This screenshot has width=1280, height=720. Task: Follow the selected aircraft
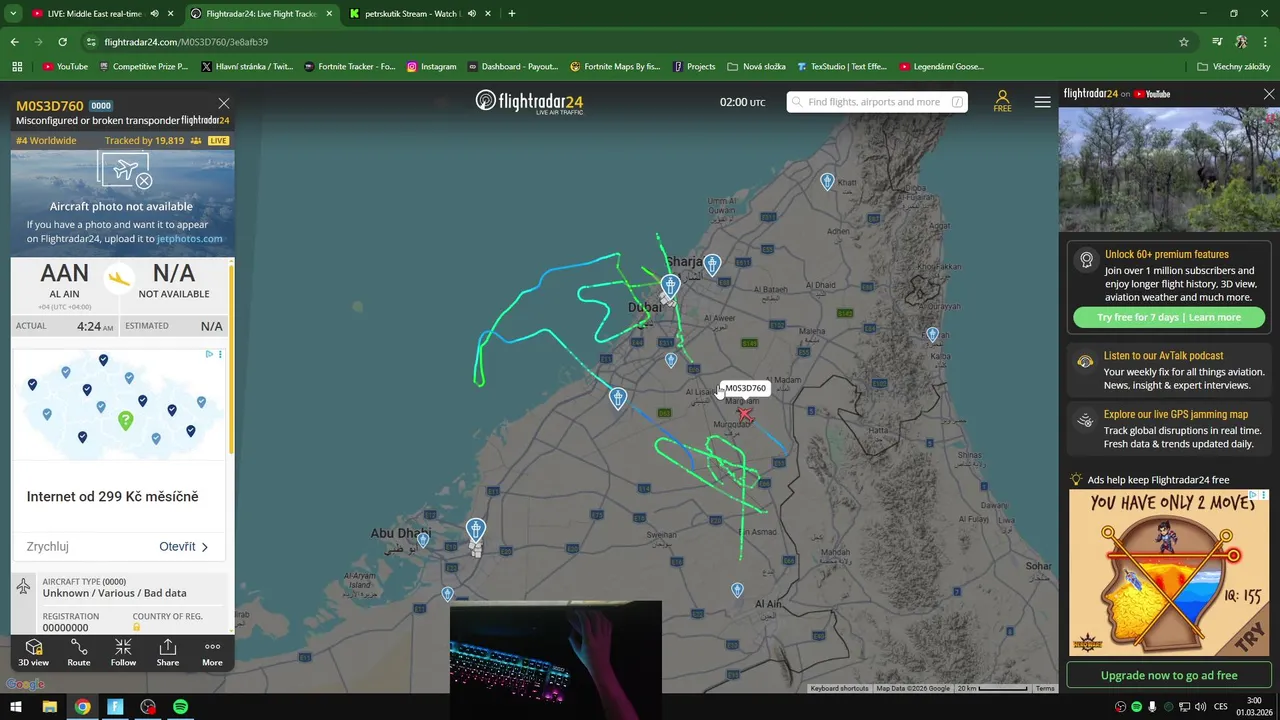coord(123,652)
